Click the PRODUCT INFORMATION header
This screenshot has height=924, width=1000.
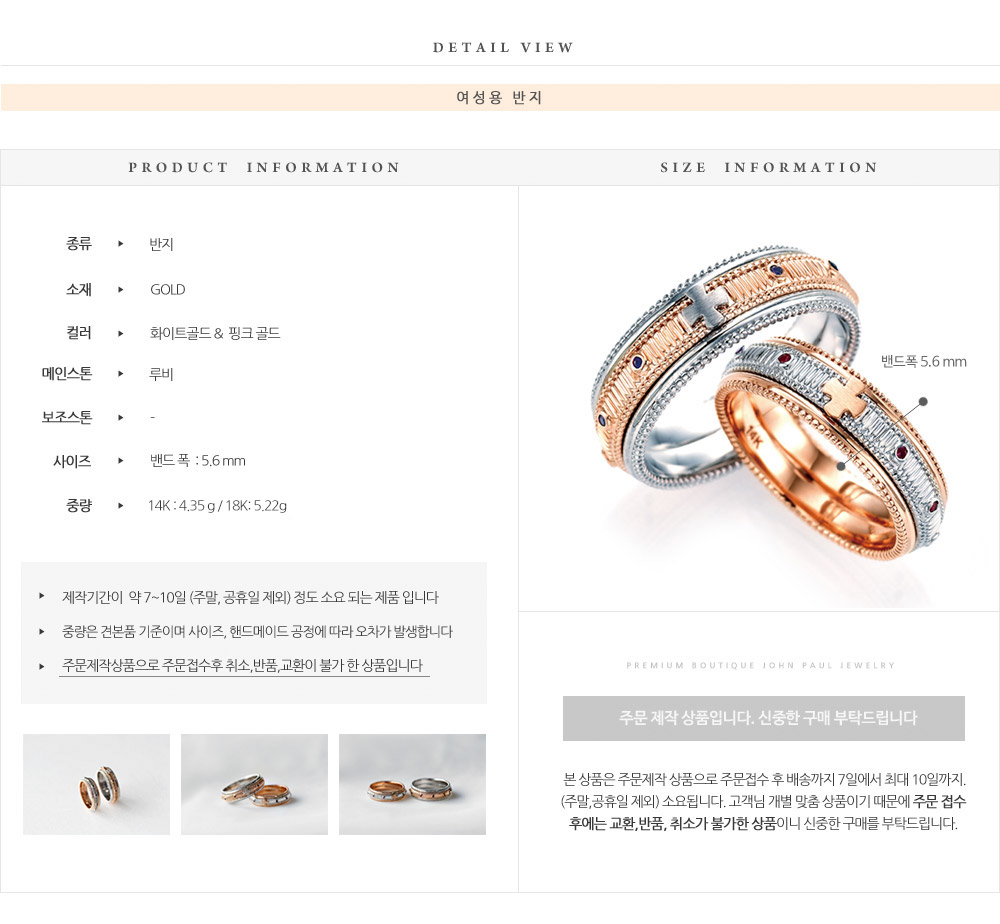tap(264, 168)
